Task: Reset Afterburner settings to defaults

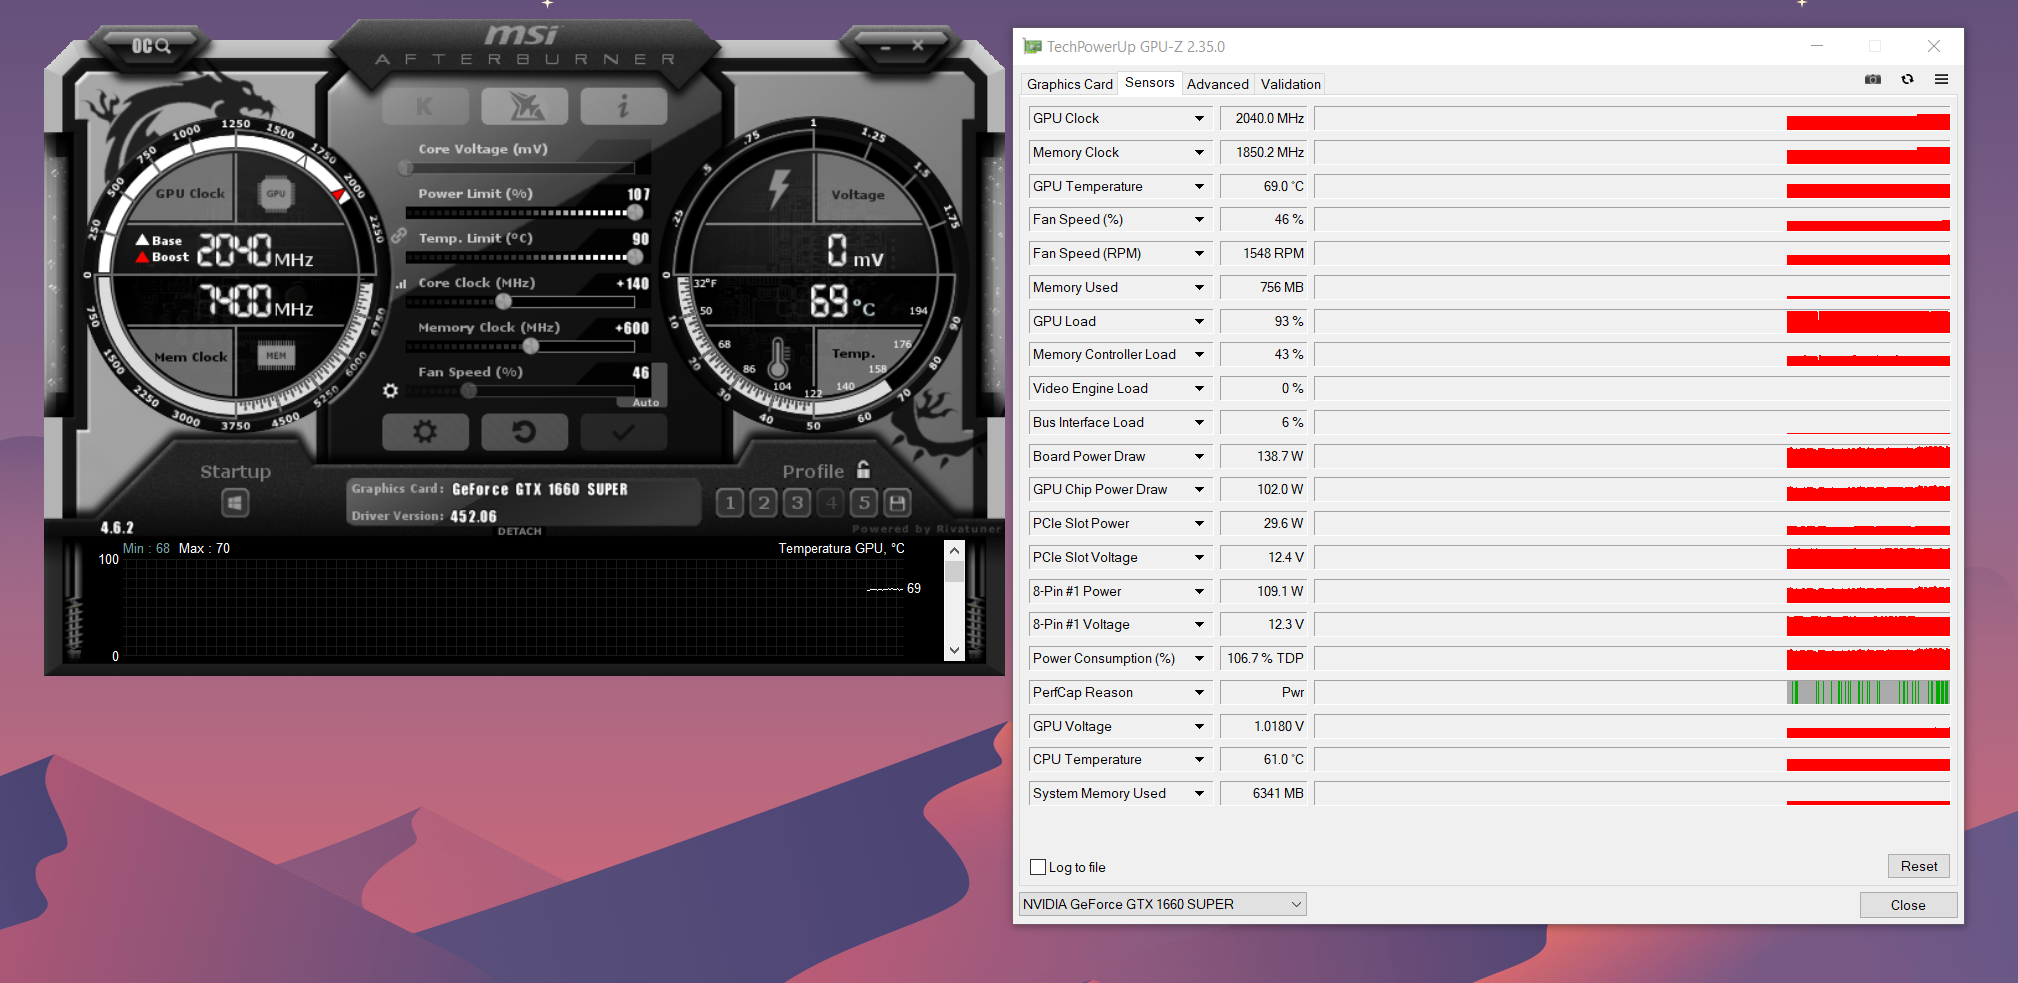Action: tap(524, 432)
